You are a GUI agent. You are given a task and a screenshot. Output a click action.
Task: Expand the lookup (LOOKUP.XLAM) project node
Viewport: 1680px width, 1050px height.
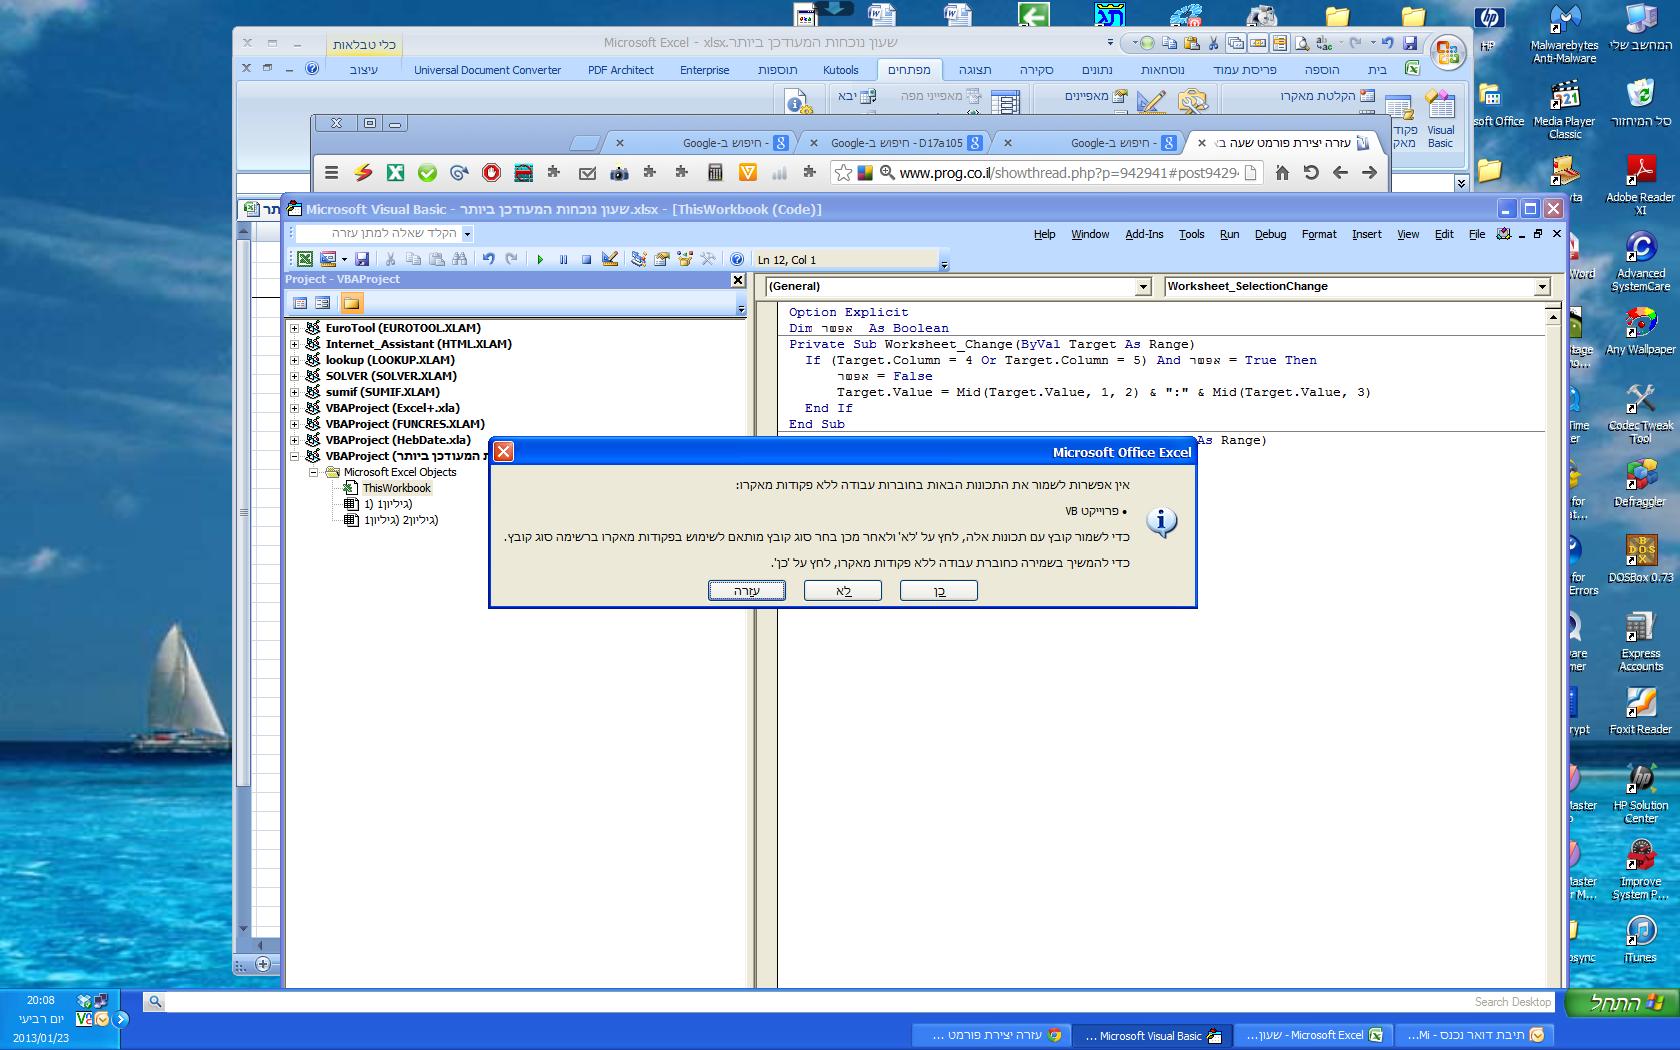(x=294, y=360)
